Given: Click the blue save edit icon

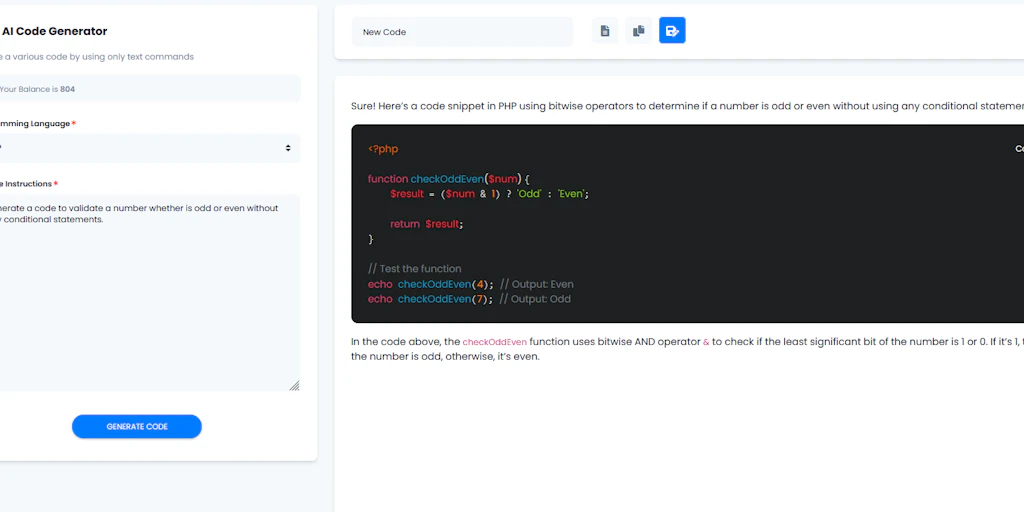Looking at the screenshot, I should 672,31.
